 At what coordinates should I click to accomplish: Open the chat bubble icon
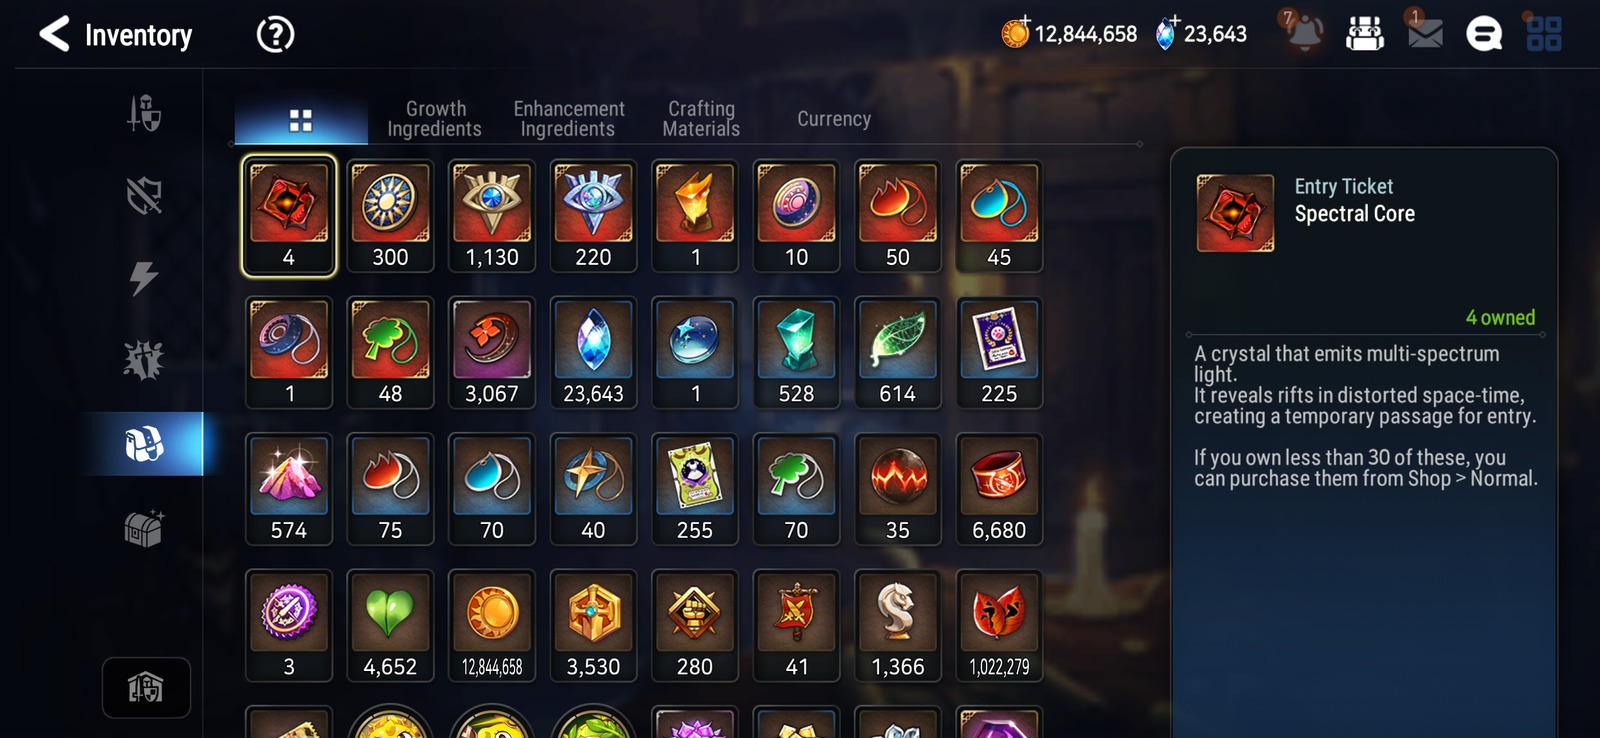click(x=1484, y=34)
